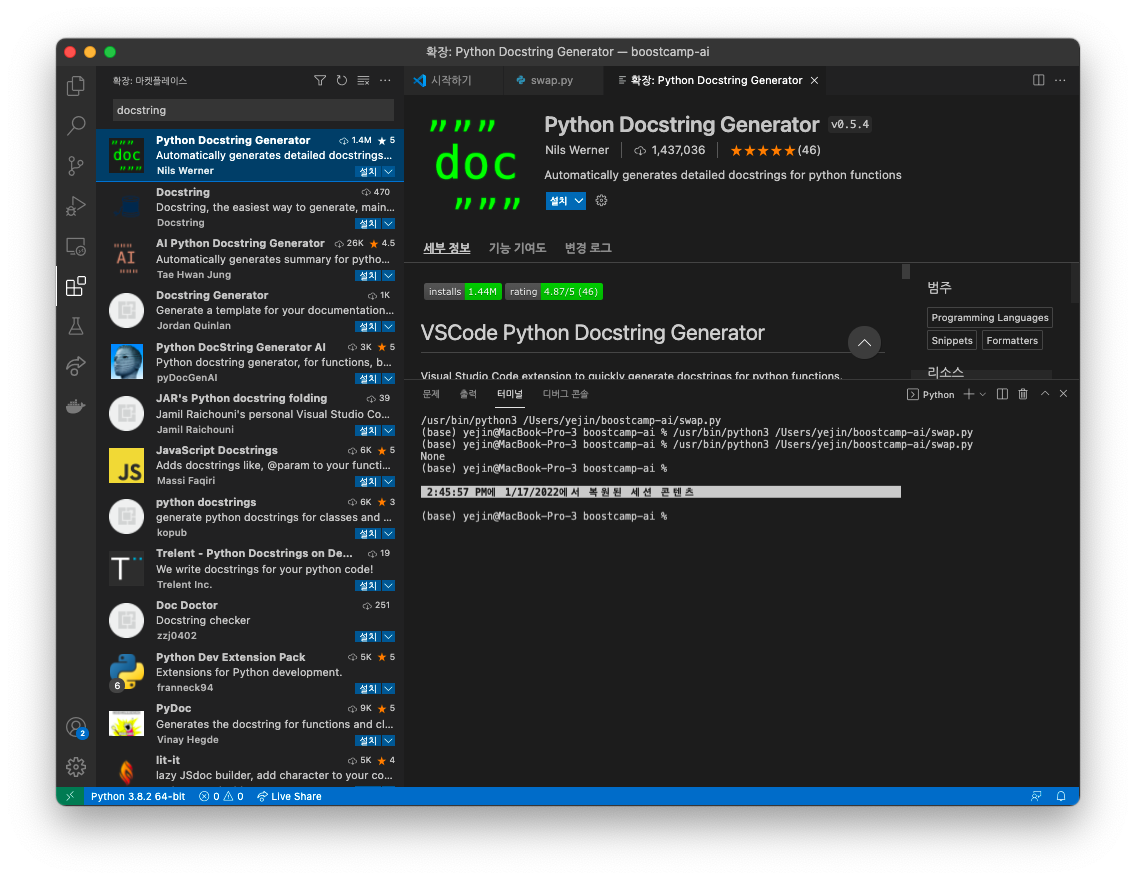The height and width of the screenshot is (880, 1136).
Task: Split the editor to the right
Action: tap(1038, 80)
